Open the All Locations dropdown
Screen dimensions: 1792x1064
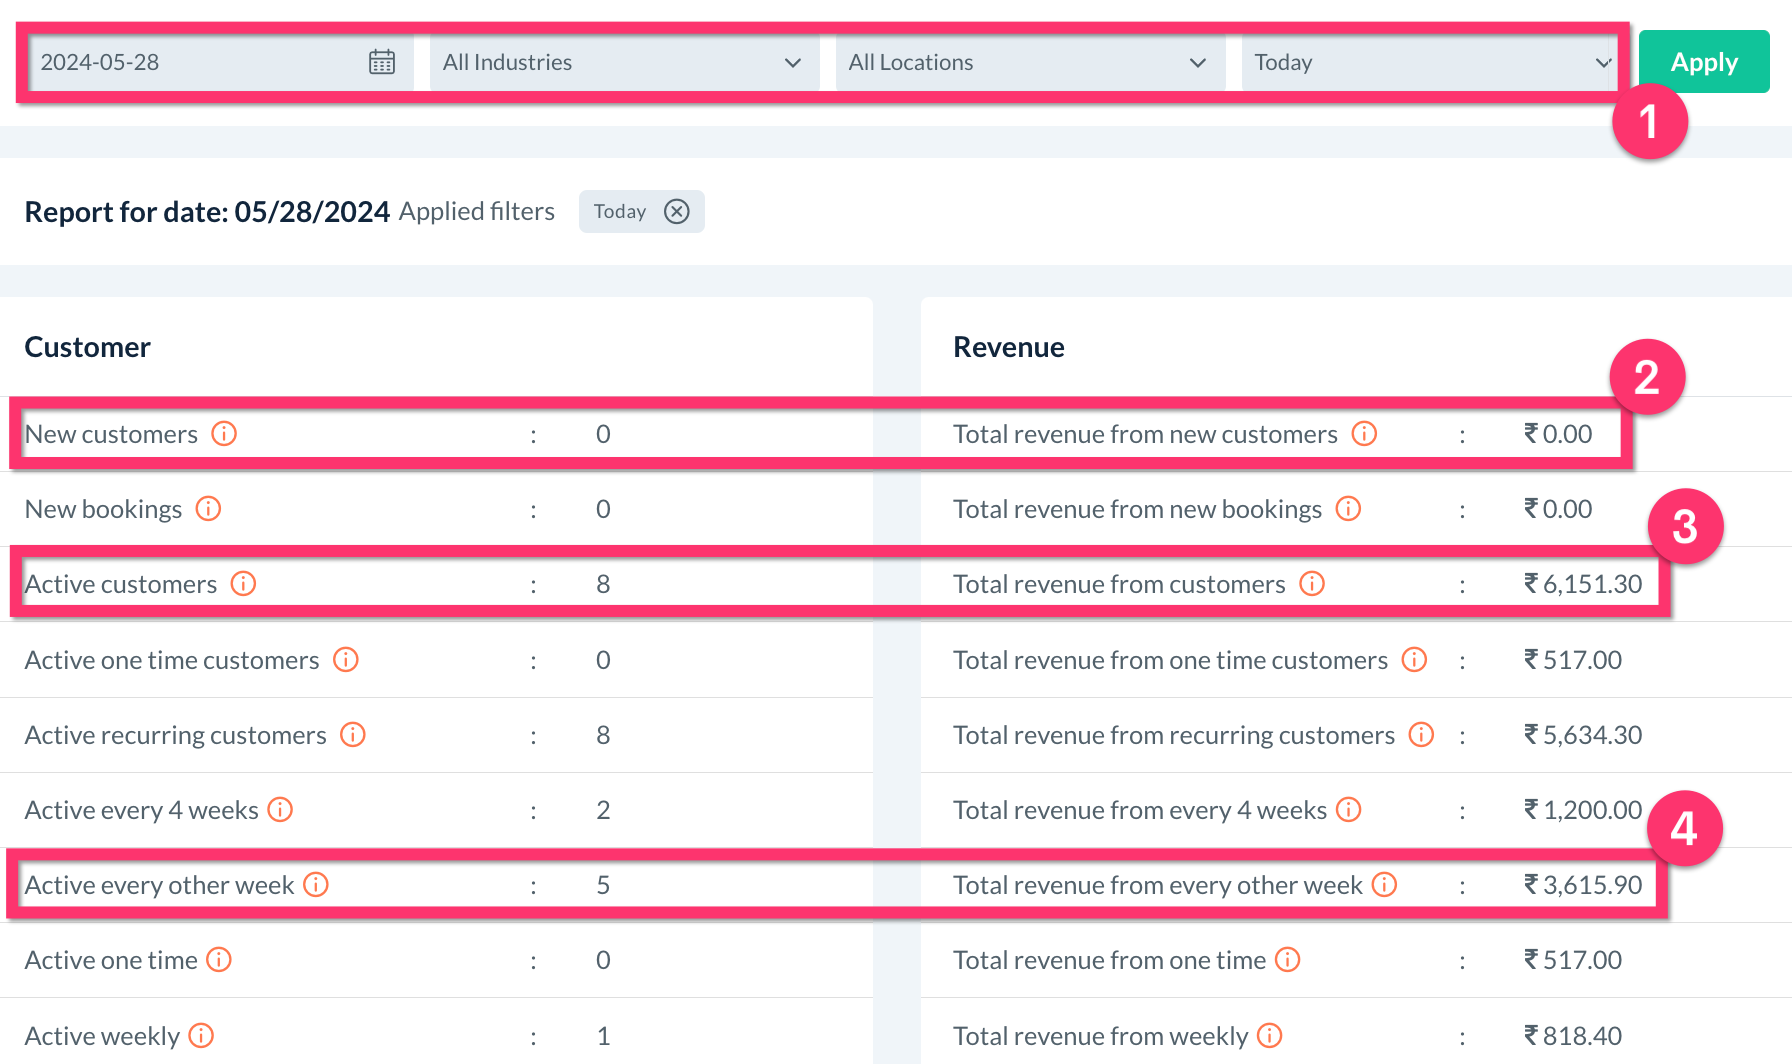(x=1030, y=62)
